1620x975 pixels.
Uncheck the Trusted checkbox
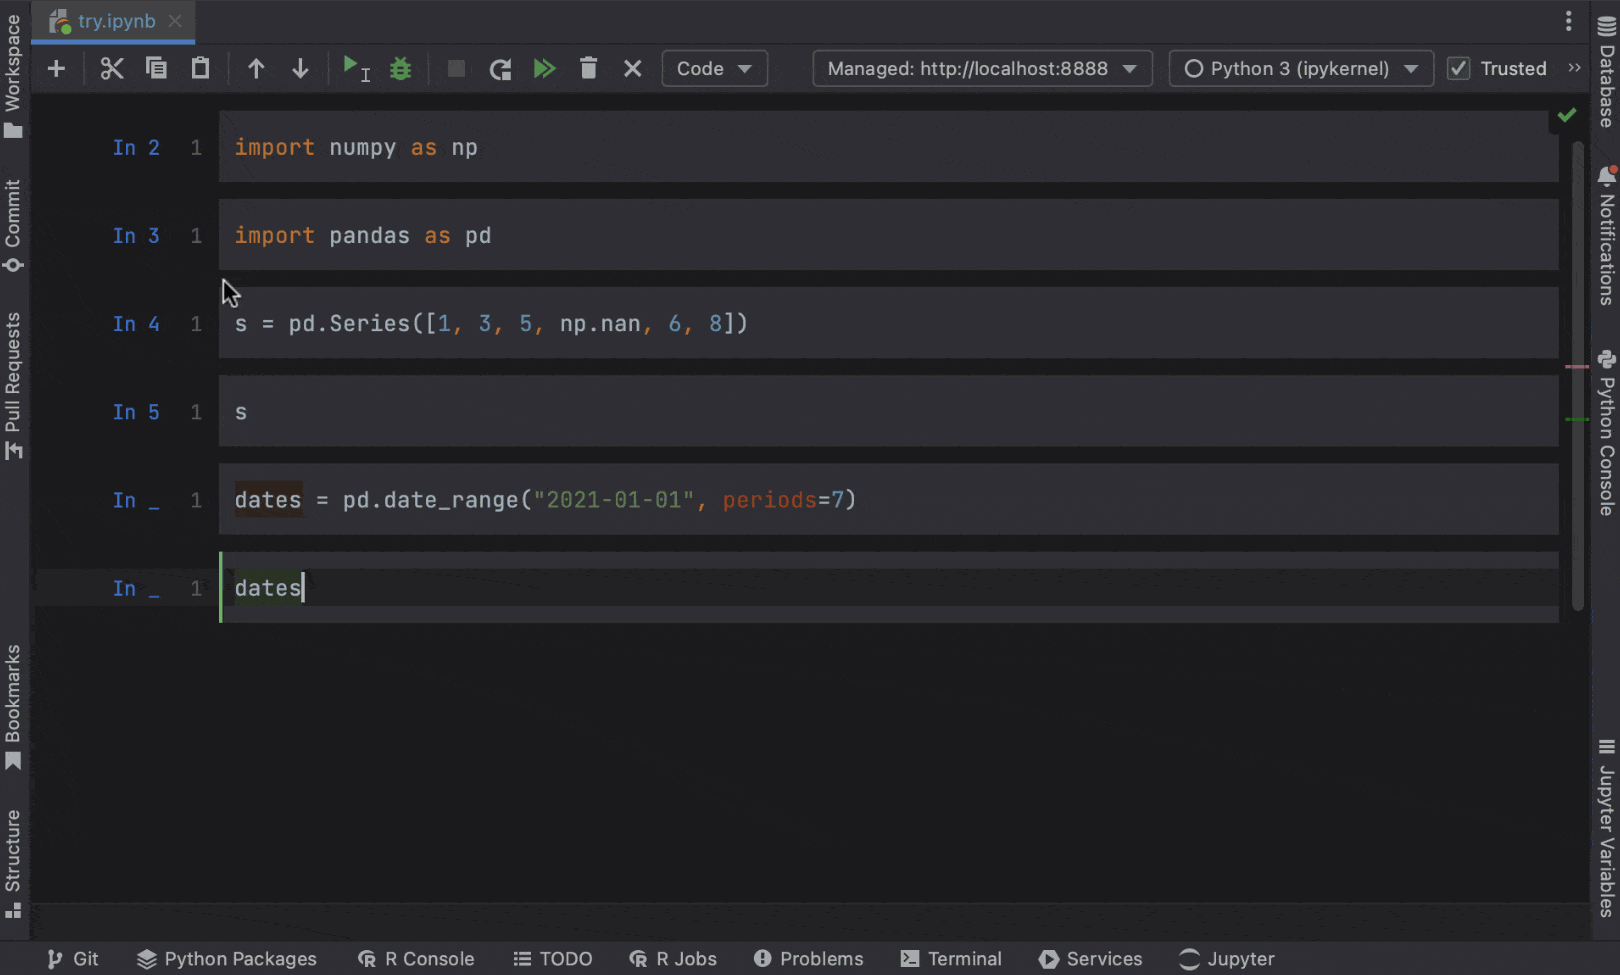pyautogui.click(x=1458, y=68)
